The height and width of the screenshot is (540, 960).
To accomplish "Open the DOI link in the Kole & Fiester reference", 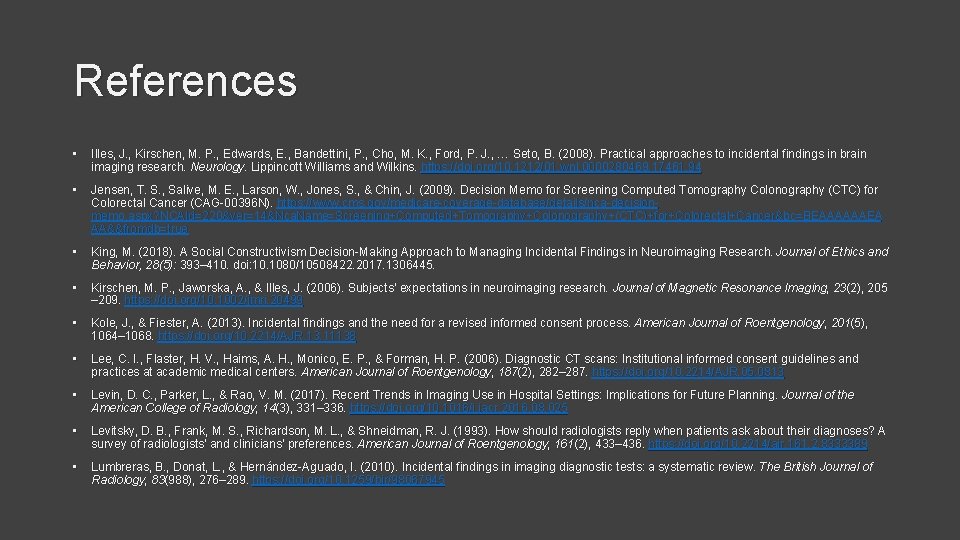I will [x=257, y=336].
